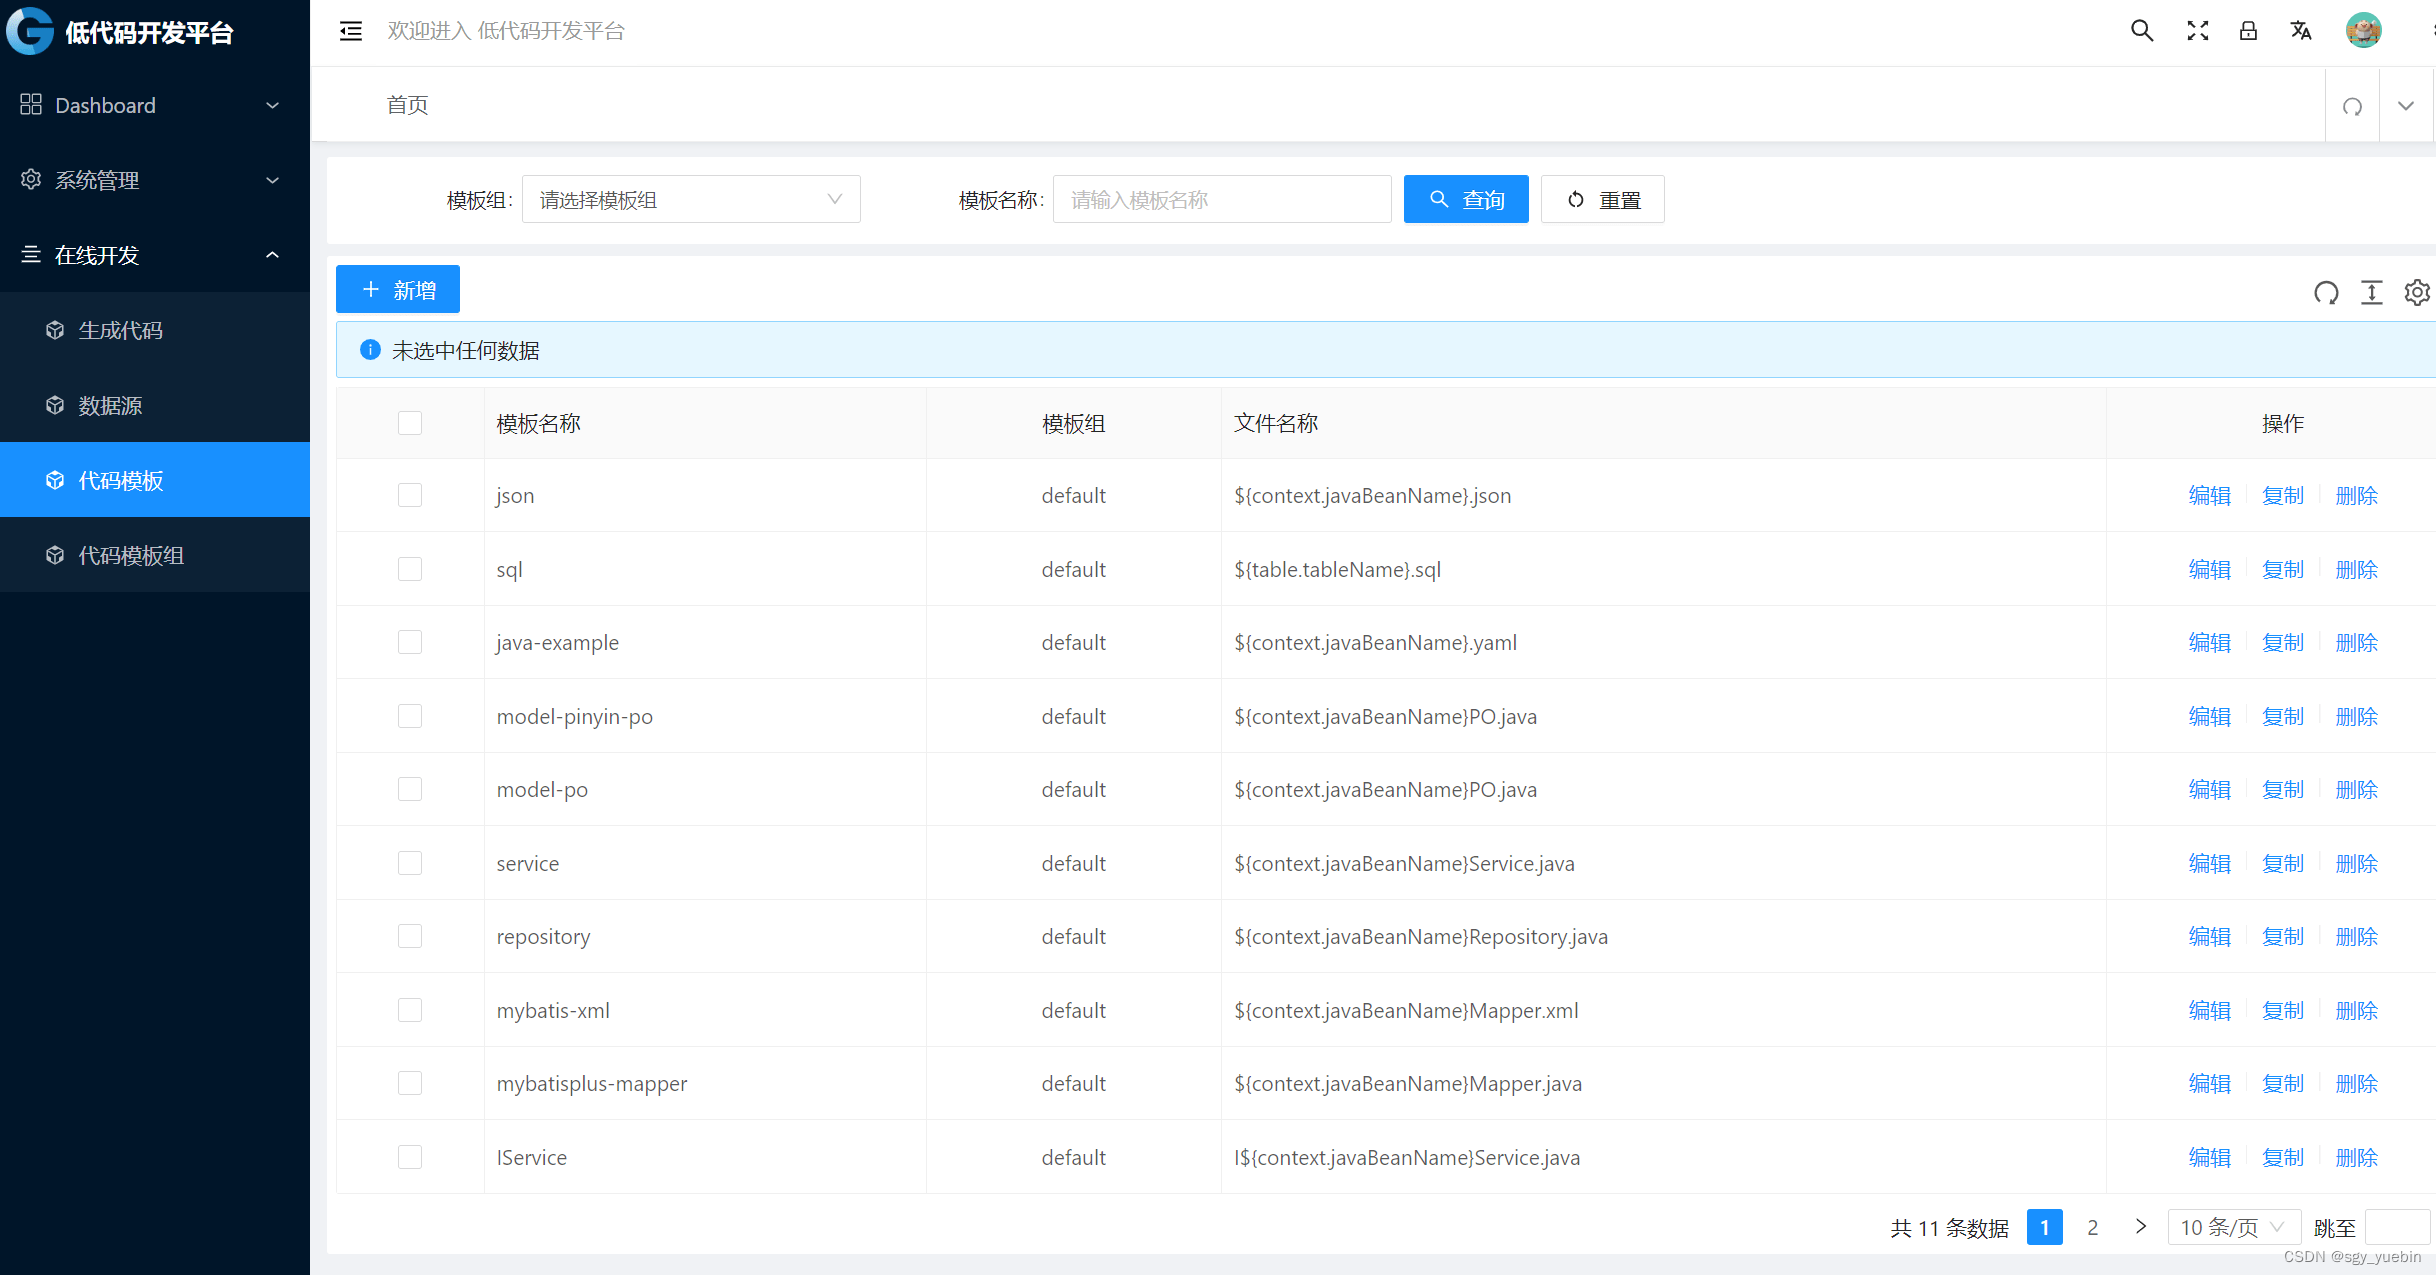Open the search magnifier icon in header
The width and height of the screenshot is (2436, 1275).
pos(2141,31)
